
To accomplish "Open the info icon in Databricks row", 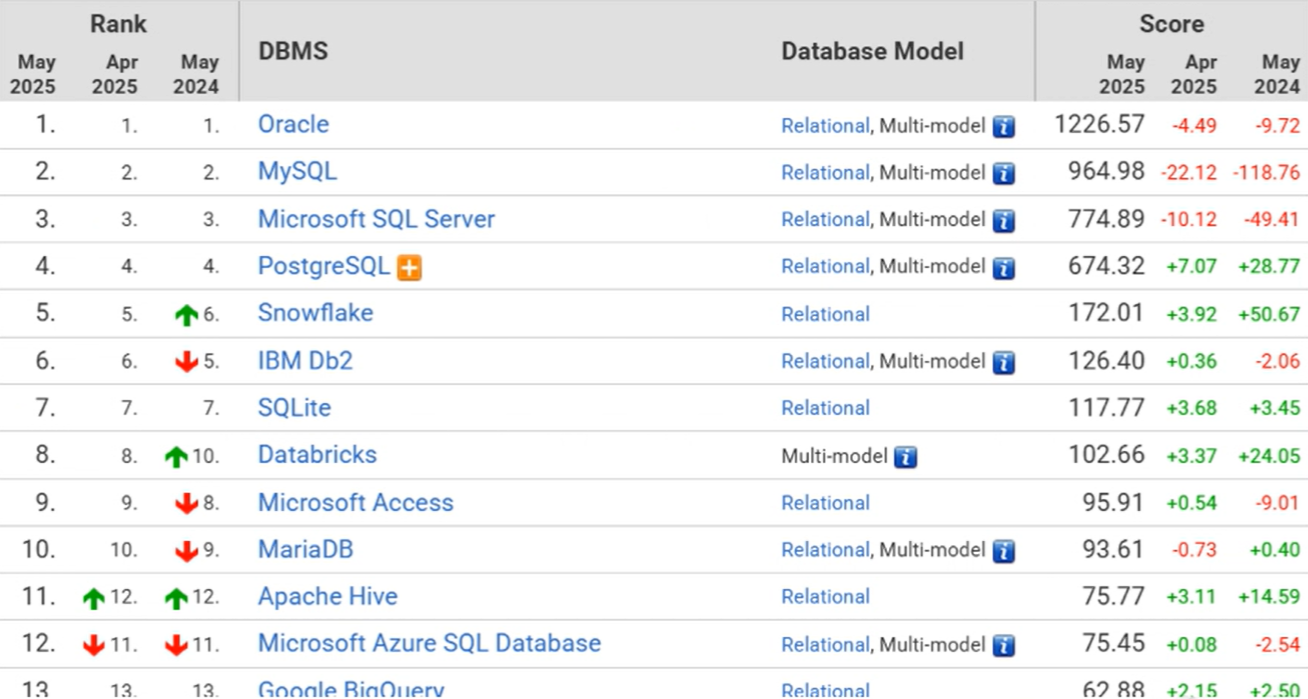I will click(x=905, y=457).
